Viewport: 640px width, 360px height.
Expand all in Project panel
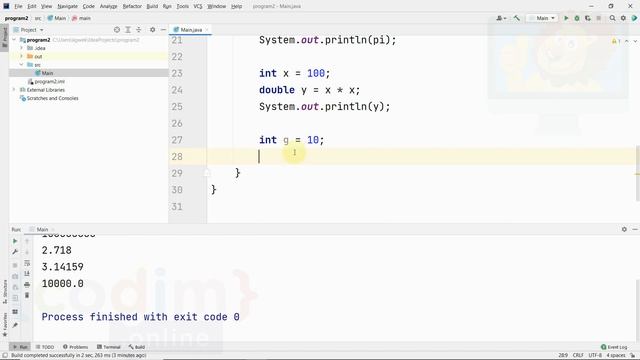tap(128, 30)
